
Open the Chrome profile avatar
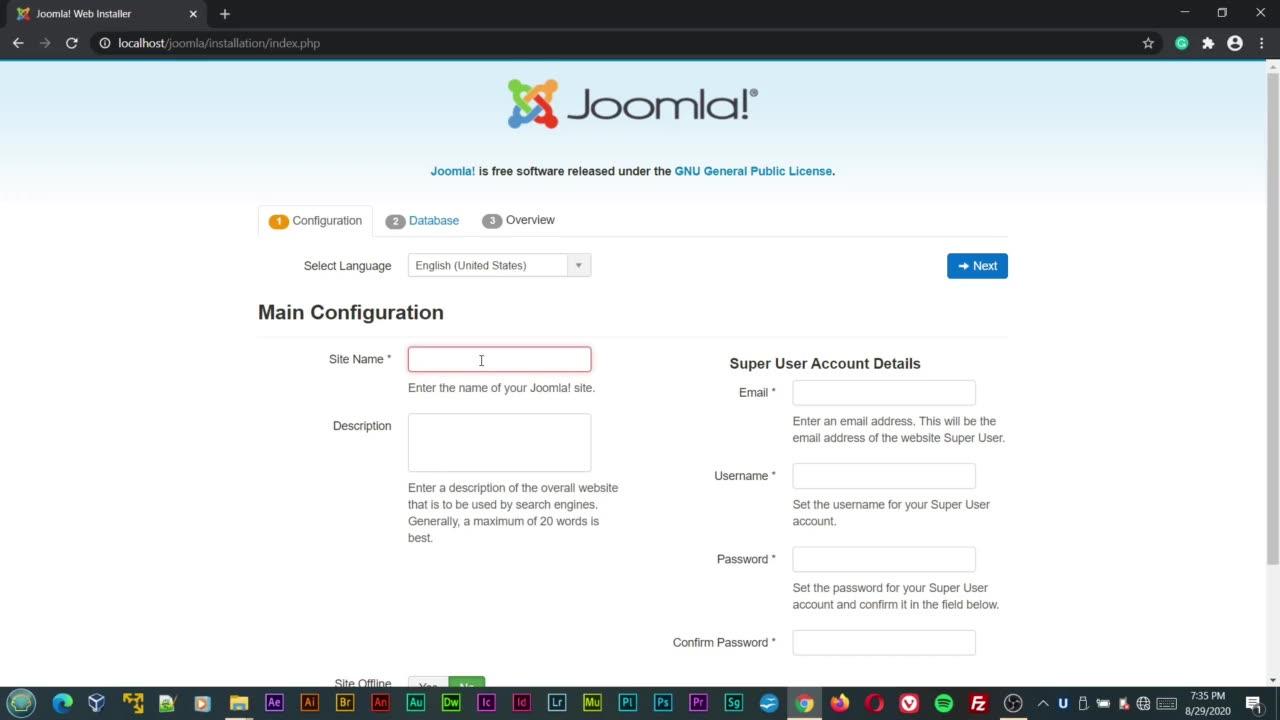coord(1235,43)
